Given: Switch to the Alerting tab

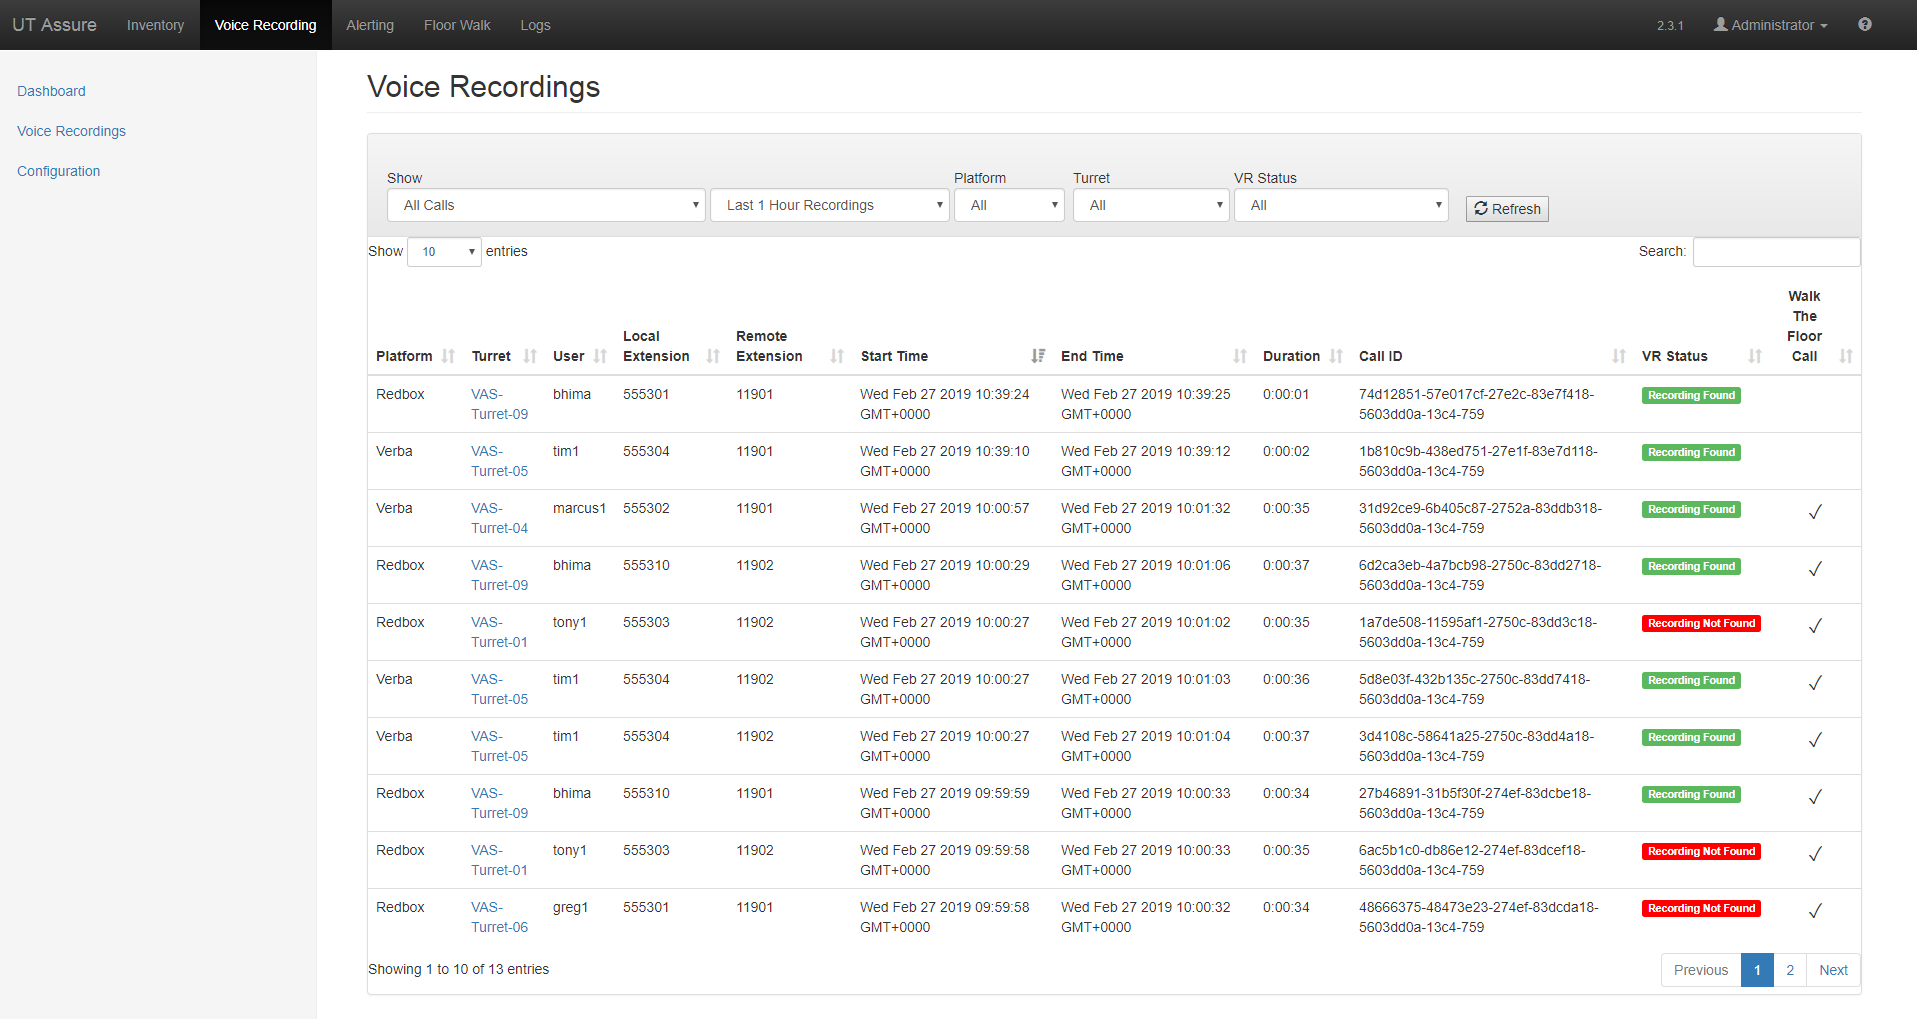Looking at the screenshot, I should click(x=370, y=25).
